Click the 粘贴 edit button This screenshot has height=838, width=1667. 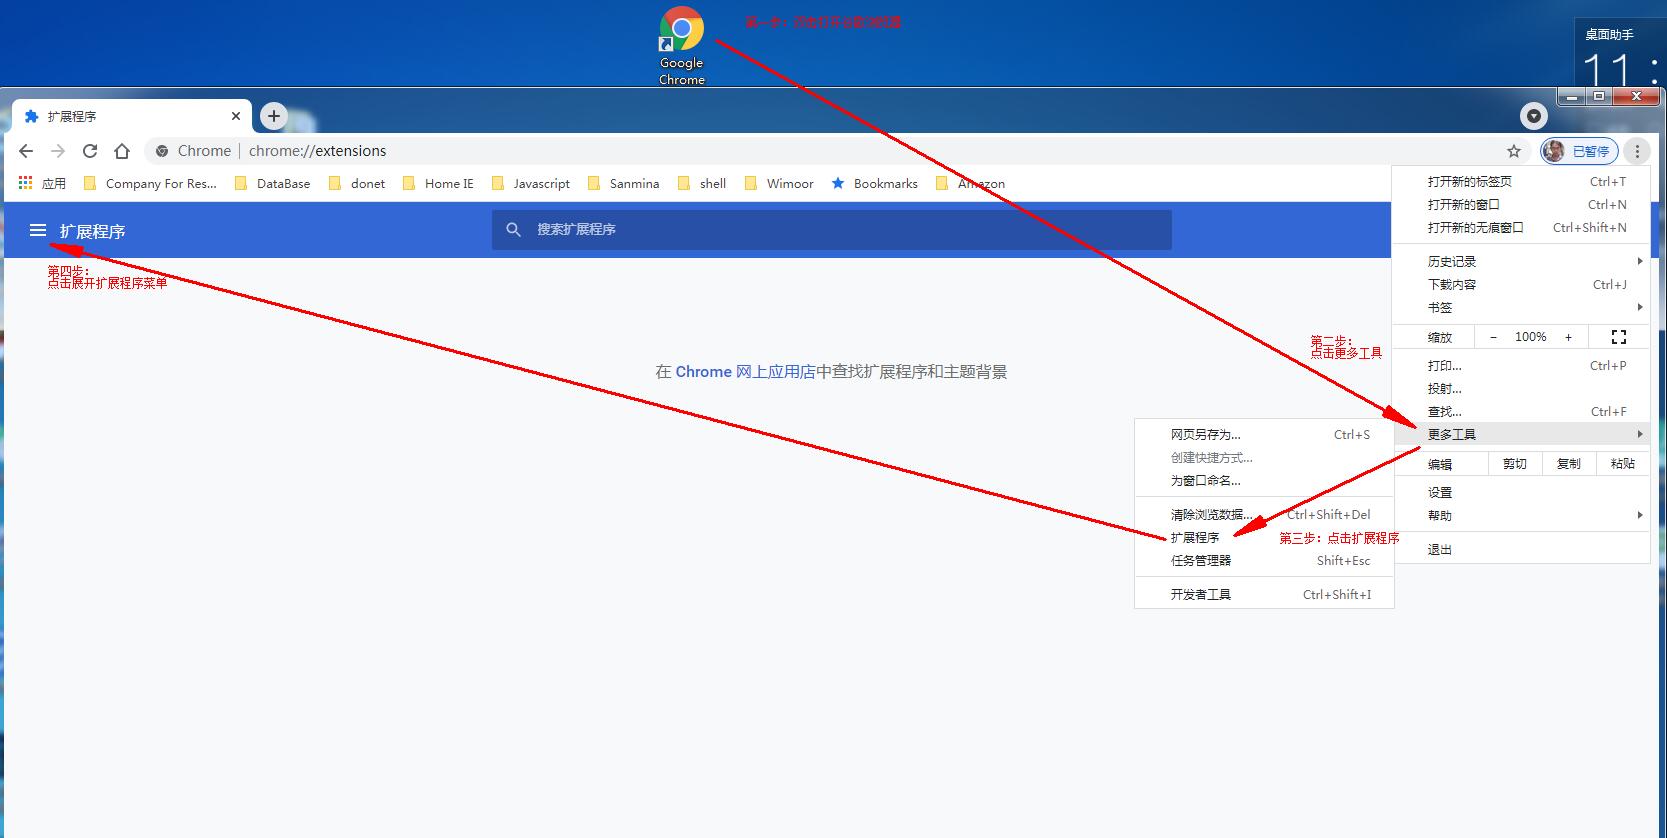pos(1623,464)
